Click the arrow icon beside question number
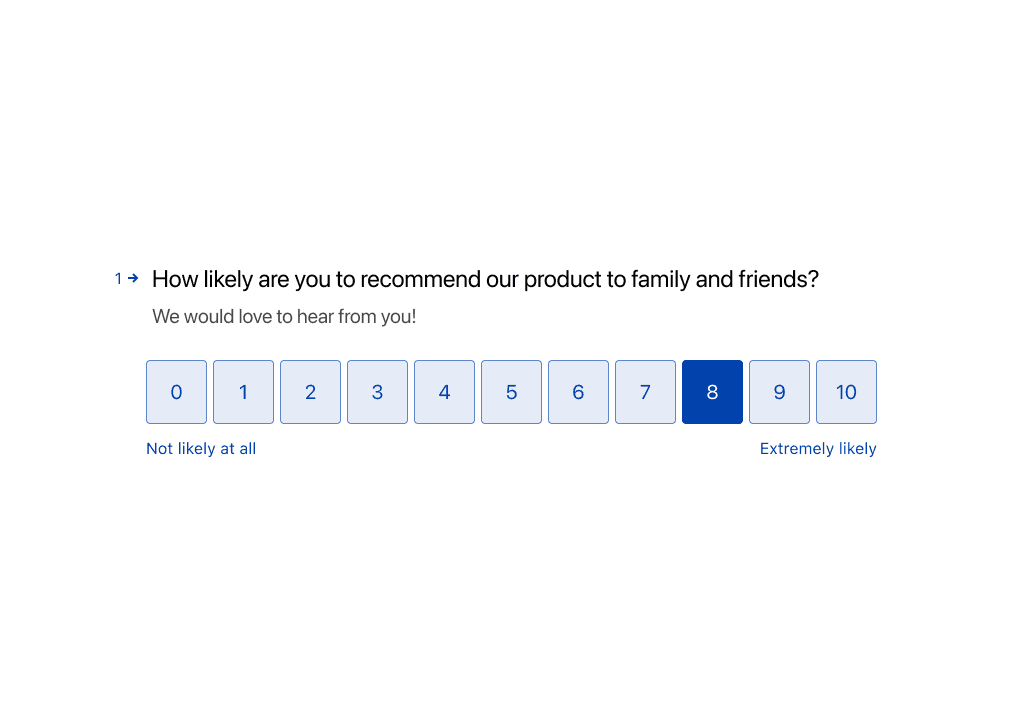The height and width of the screenshot is (720, 1024). [x=133, y=279]
